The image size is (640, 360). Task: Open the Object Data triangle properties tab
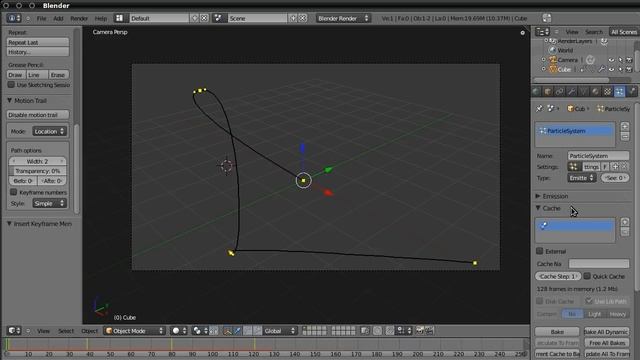[x=584, y=92]
